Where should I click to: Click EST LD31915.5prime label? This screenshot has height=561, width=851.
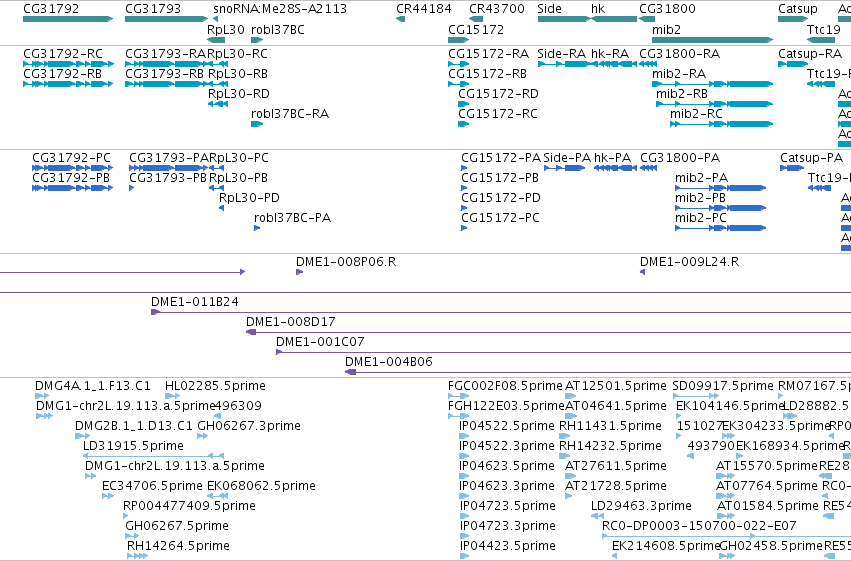coord(134,446)
